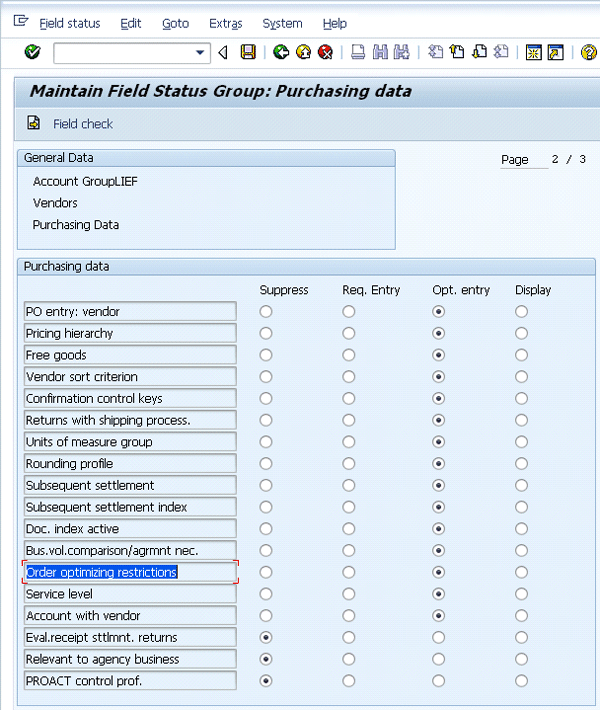Open the command field dropdown arrow

coord(200,53)
